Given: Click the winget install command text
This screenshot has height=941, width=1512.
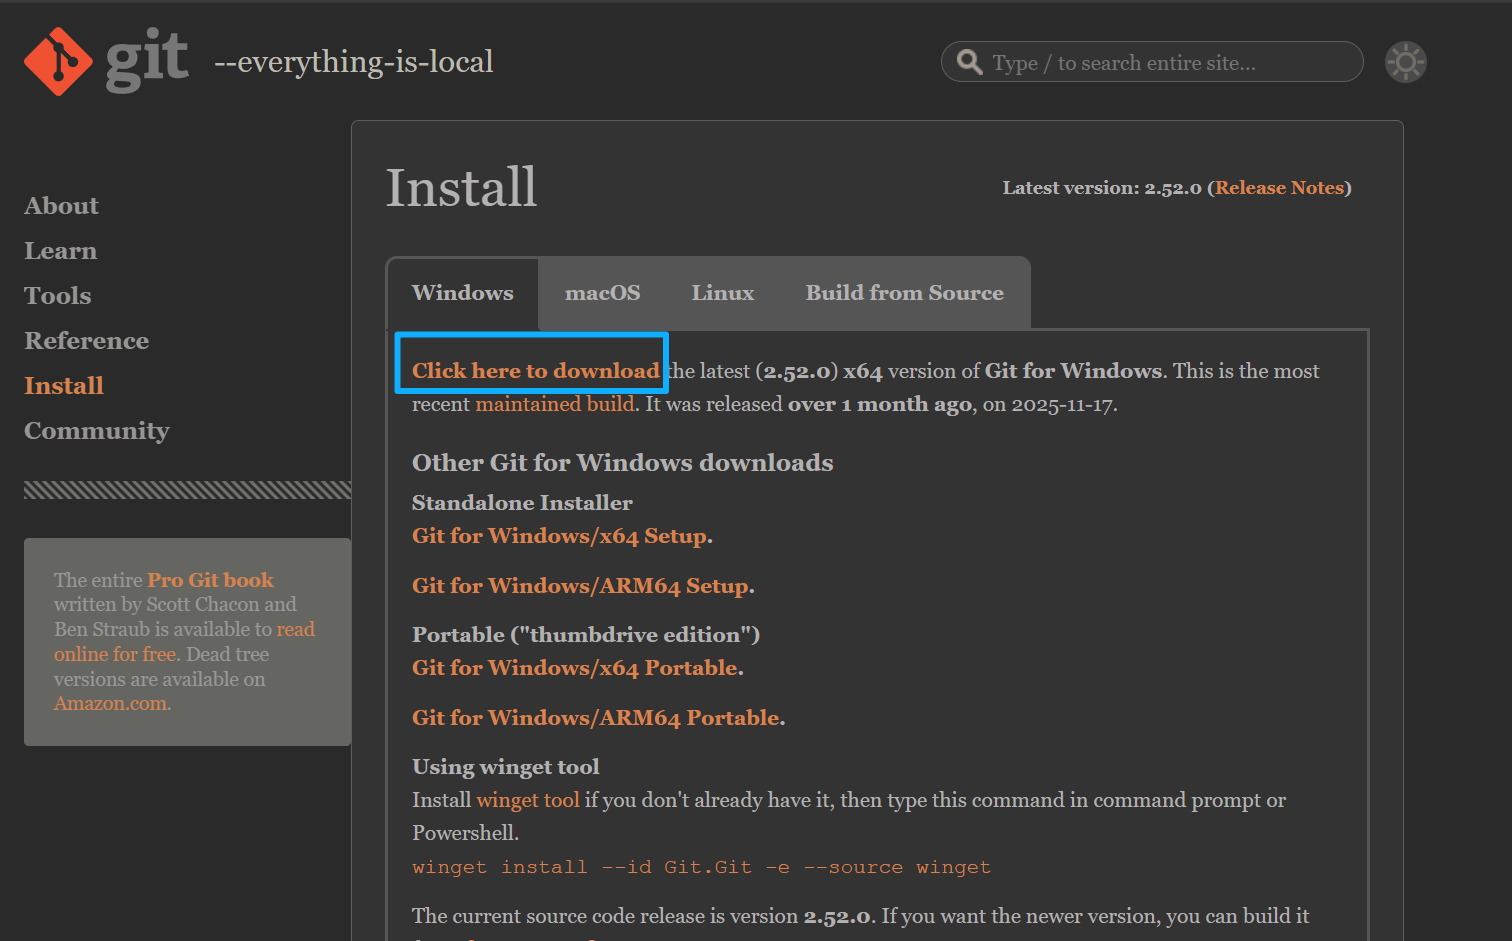Looking at the screenshot, I should [701, 867].
